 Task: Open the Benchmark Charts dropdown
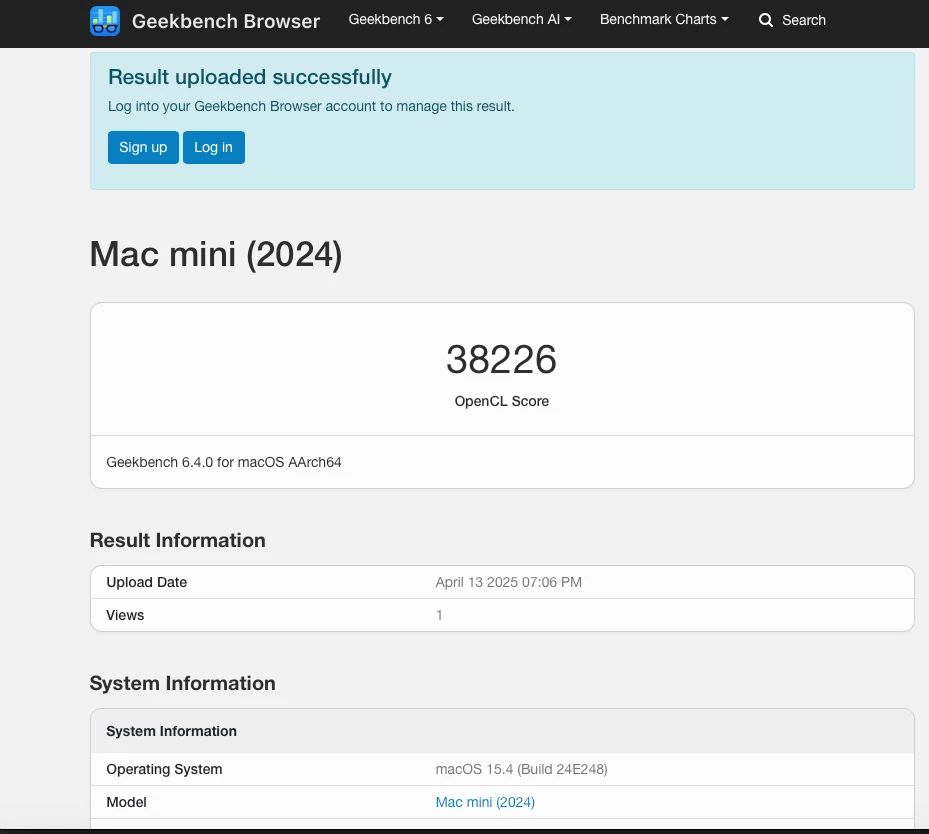click(x=664, y=20)
